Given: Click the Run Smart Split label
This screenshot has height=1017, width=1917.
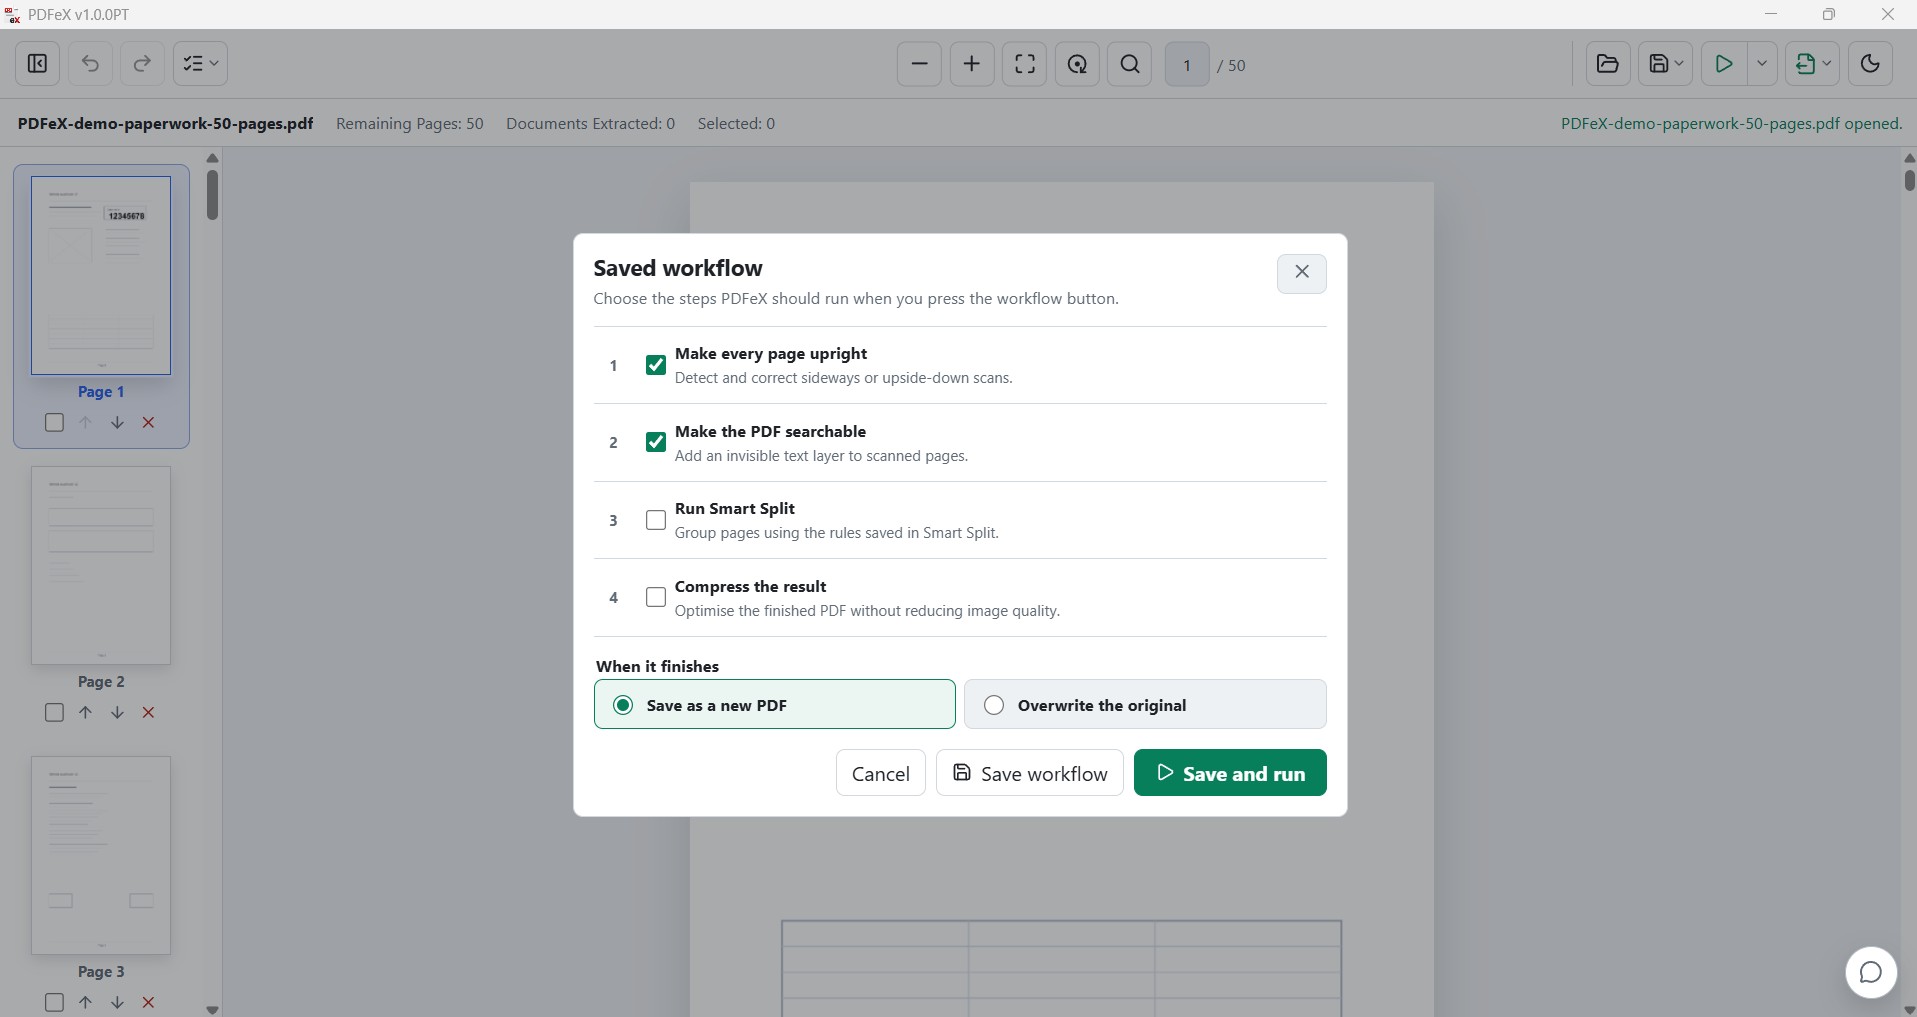Looking at the screenshot, I should click(x=735, y=509).
